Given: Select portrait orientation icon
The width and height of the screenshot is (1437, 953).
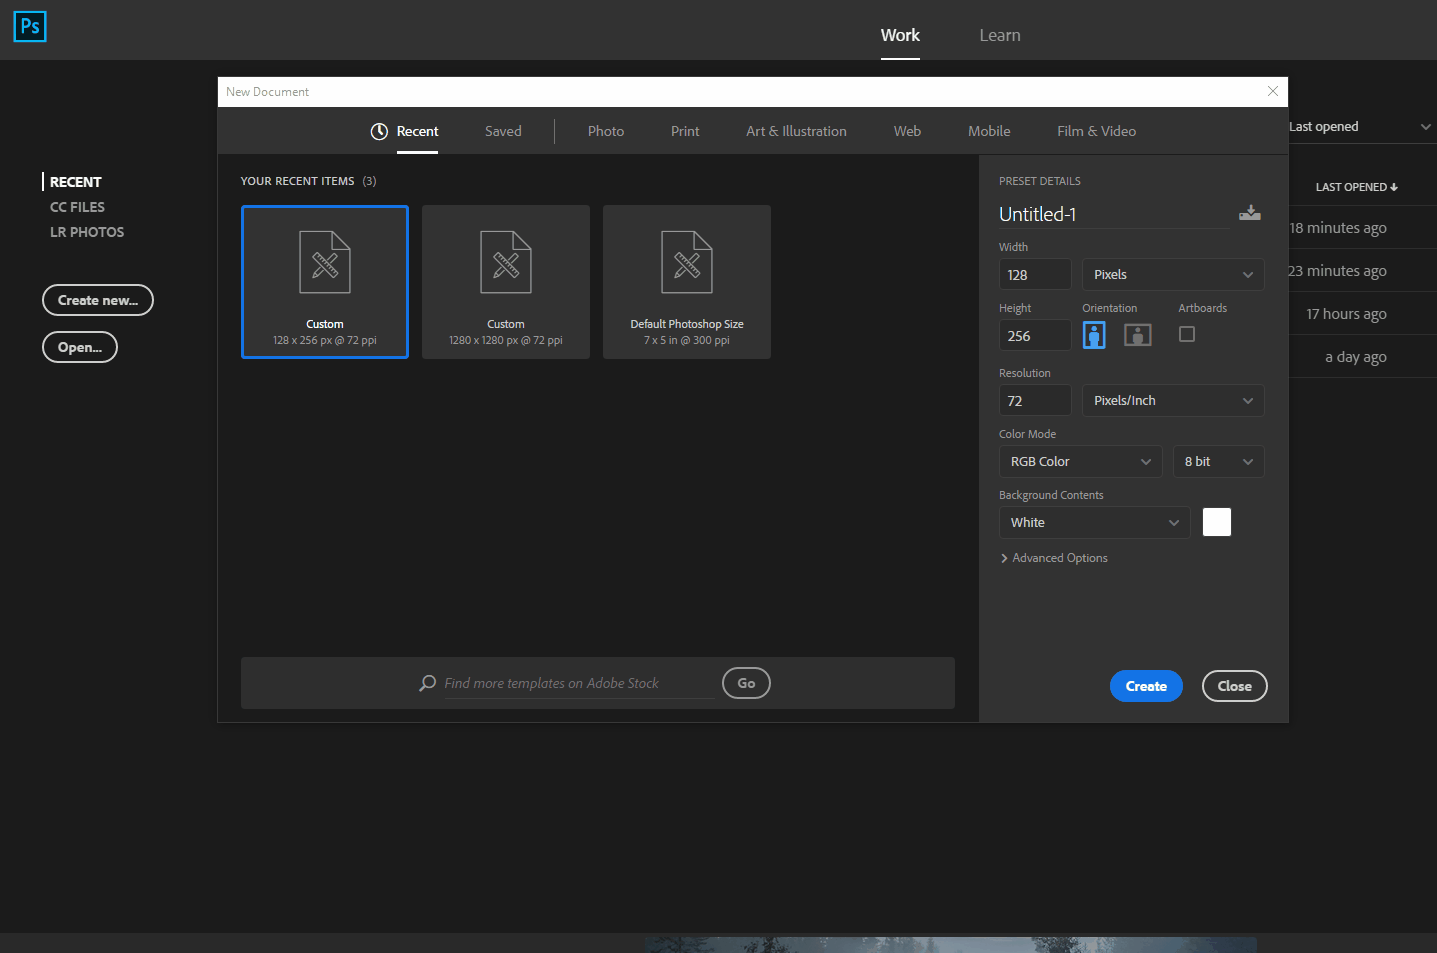Looking at the screenshot, I should click(x=1094, y=335).
